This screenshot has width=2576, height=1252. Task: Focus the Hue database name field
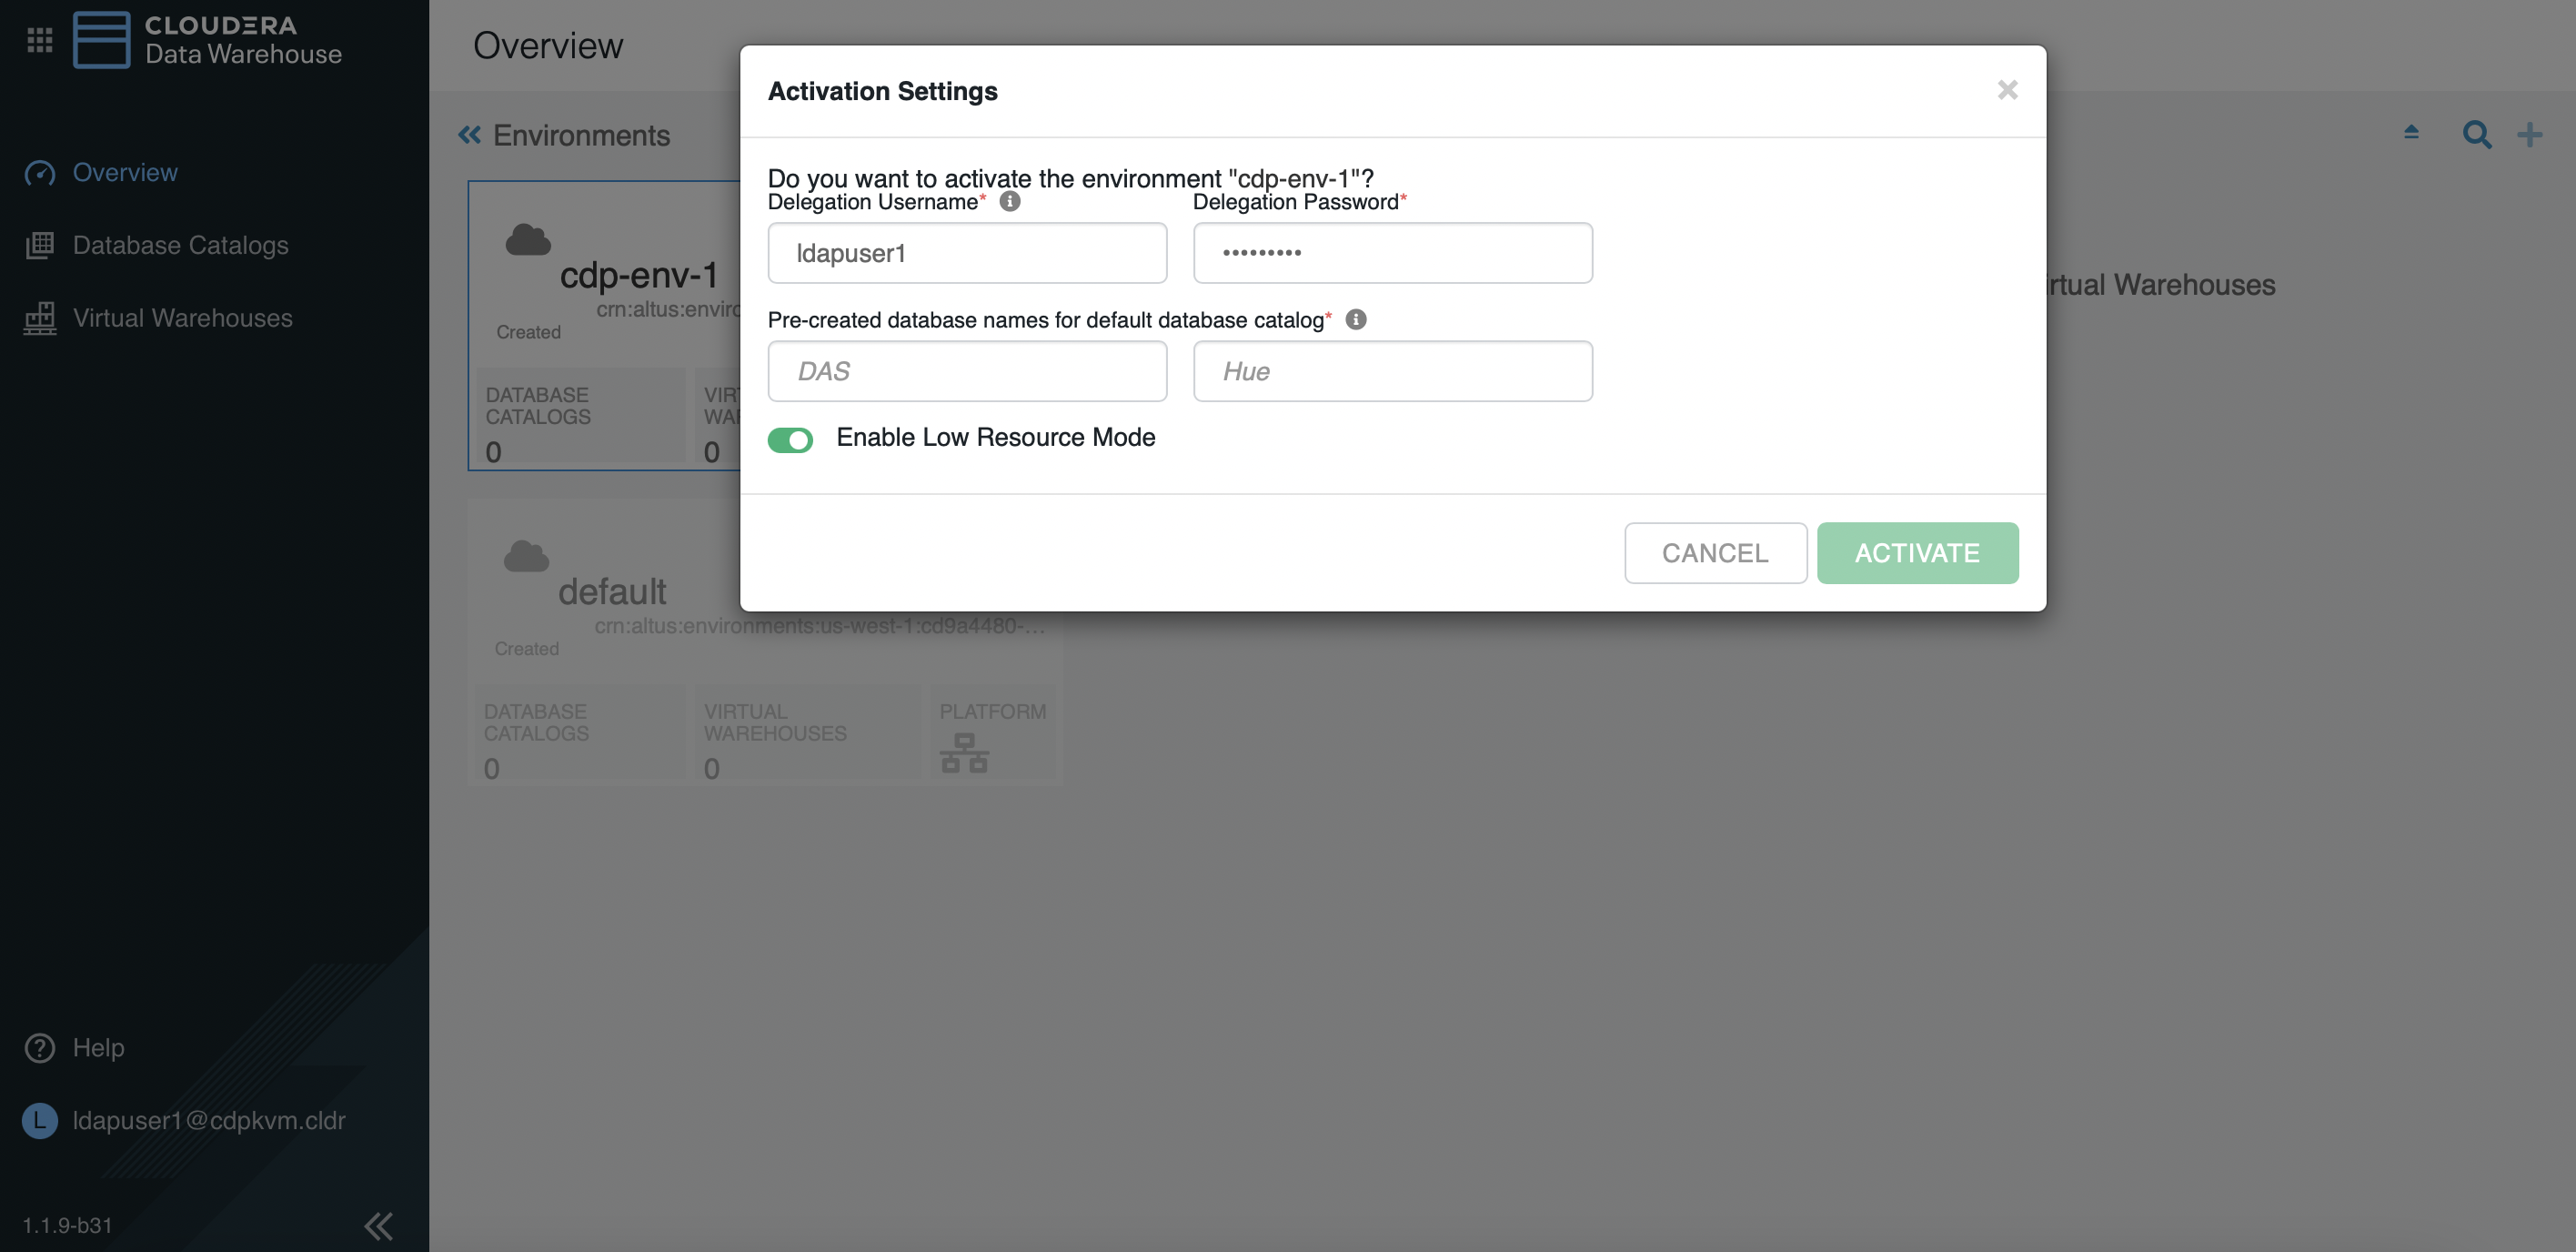pos(1392,371)
